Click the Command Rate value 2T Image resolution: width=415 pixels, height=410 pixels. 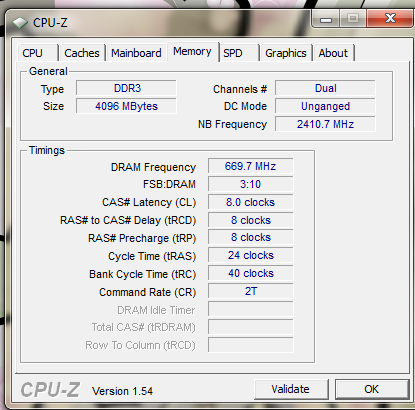click(251, 291)
